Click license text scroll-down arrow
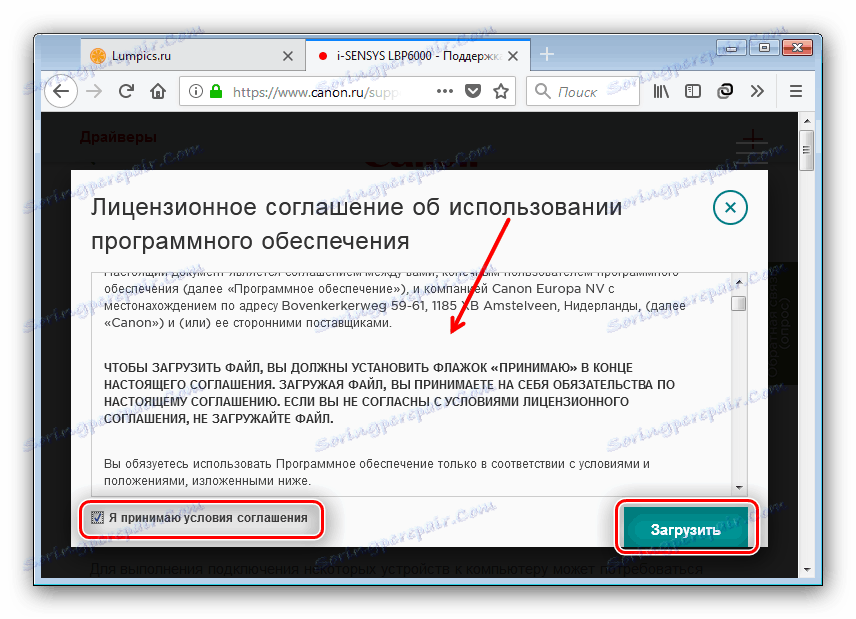Viewport: 856px width, 619px height. [x=739, y=487]
